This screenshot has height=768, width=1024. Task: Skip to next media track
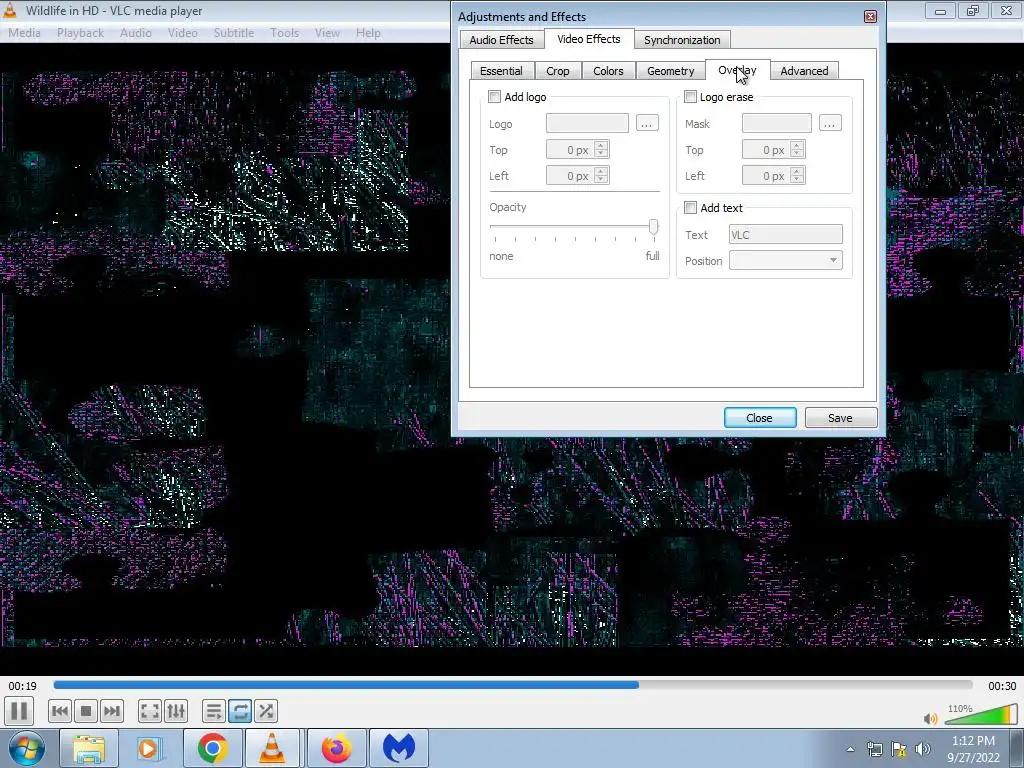pyautogui.click(x=112, y=711)
